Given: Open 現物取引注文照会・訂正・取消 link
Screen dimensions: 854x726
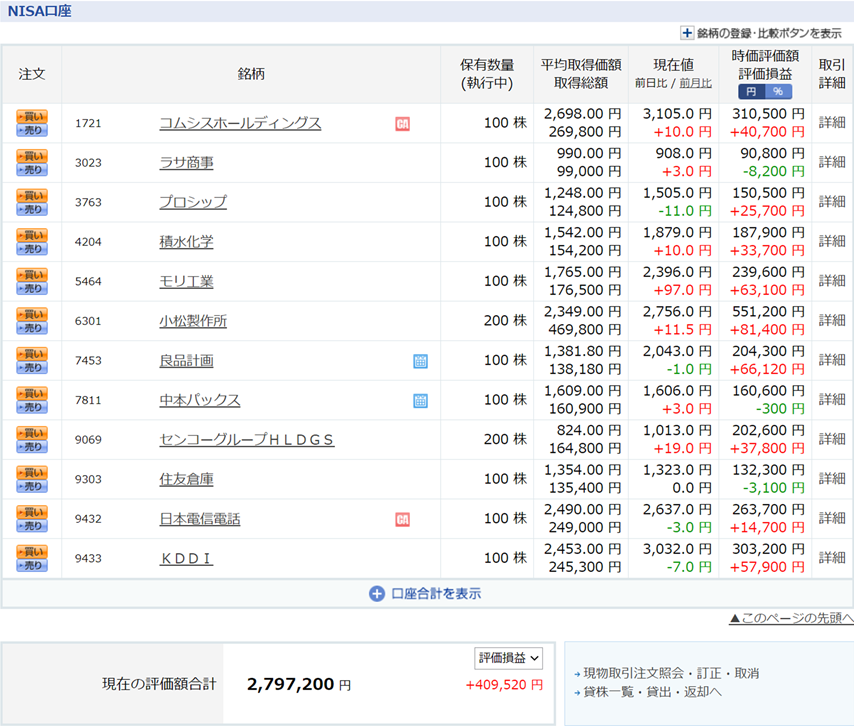Looking at the screenshot, I should click(671, 674).
